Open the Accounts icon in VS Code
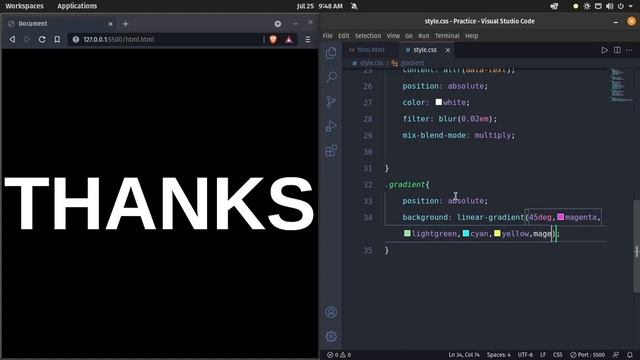Screen dimensions: 640x360 [331, 312]
